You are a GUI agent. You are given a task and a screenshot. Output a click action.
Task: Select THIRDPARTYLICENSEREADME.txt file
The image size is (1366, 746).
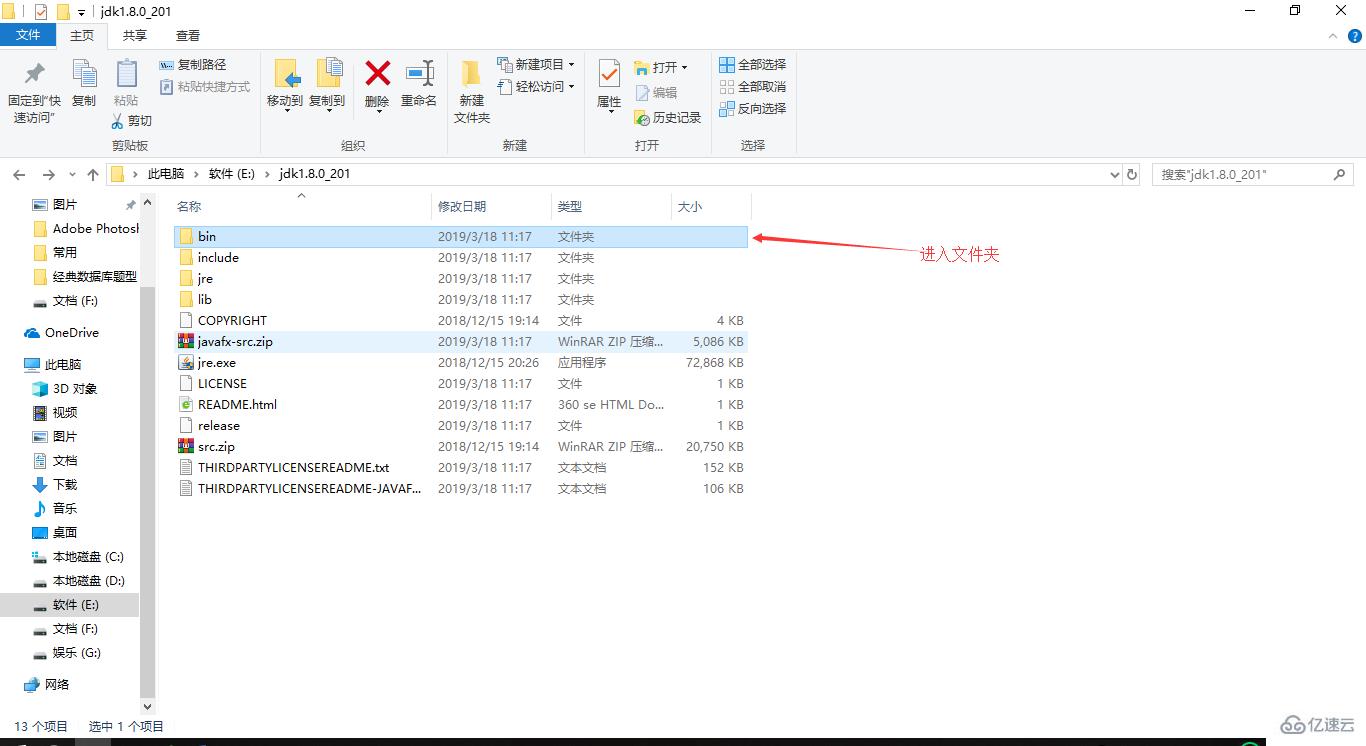click(x=460, y=468)
